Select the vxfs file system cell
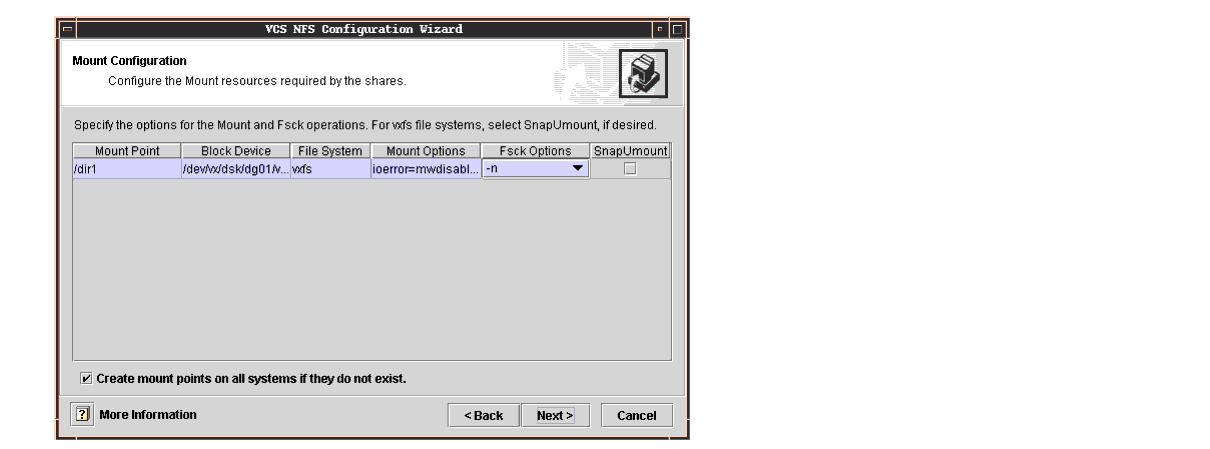 329,169
